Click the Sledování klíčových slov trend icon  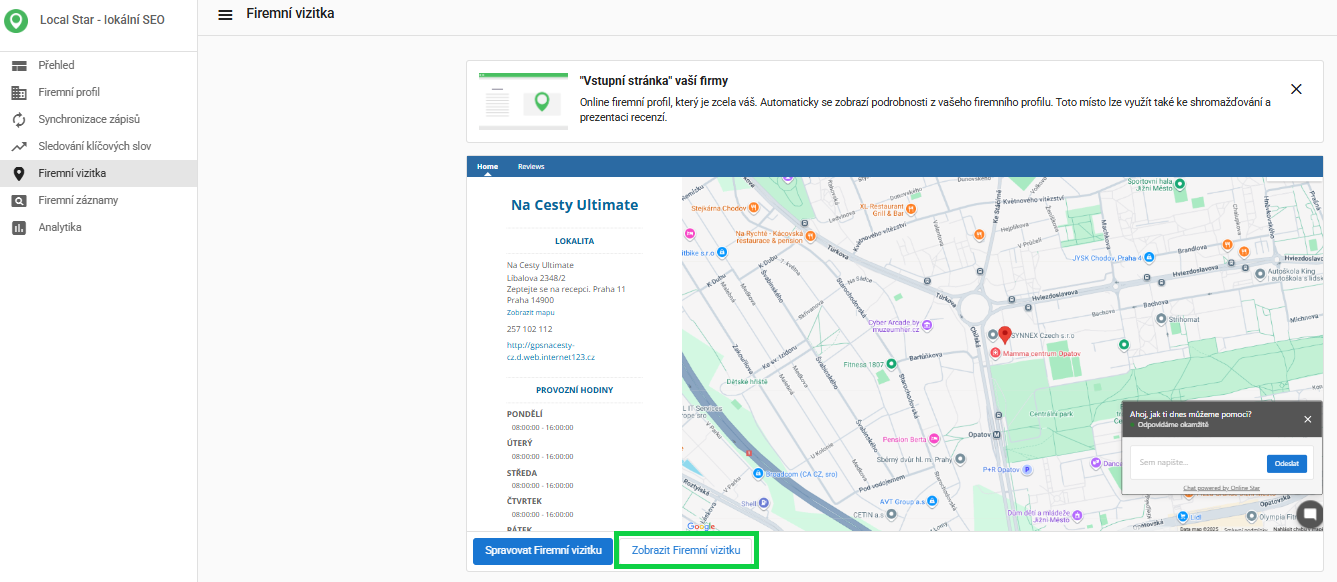click(19, 147)
